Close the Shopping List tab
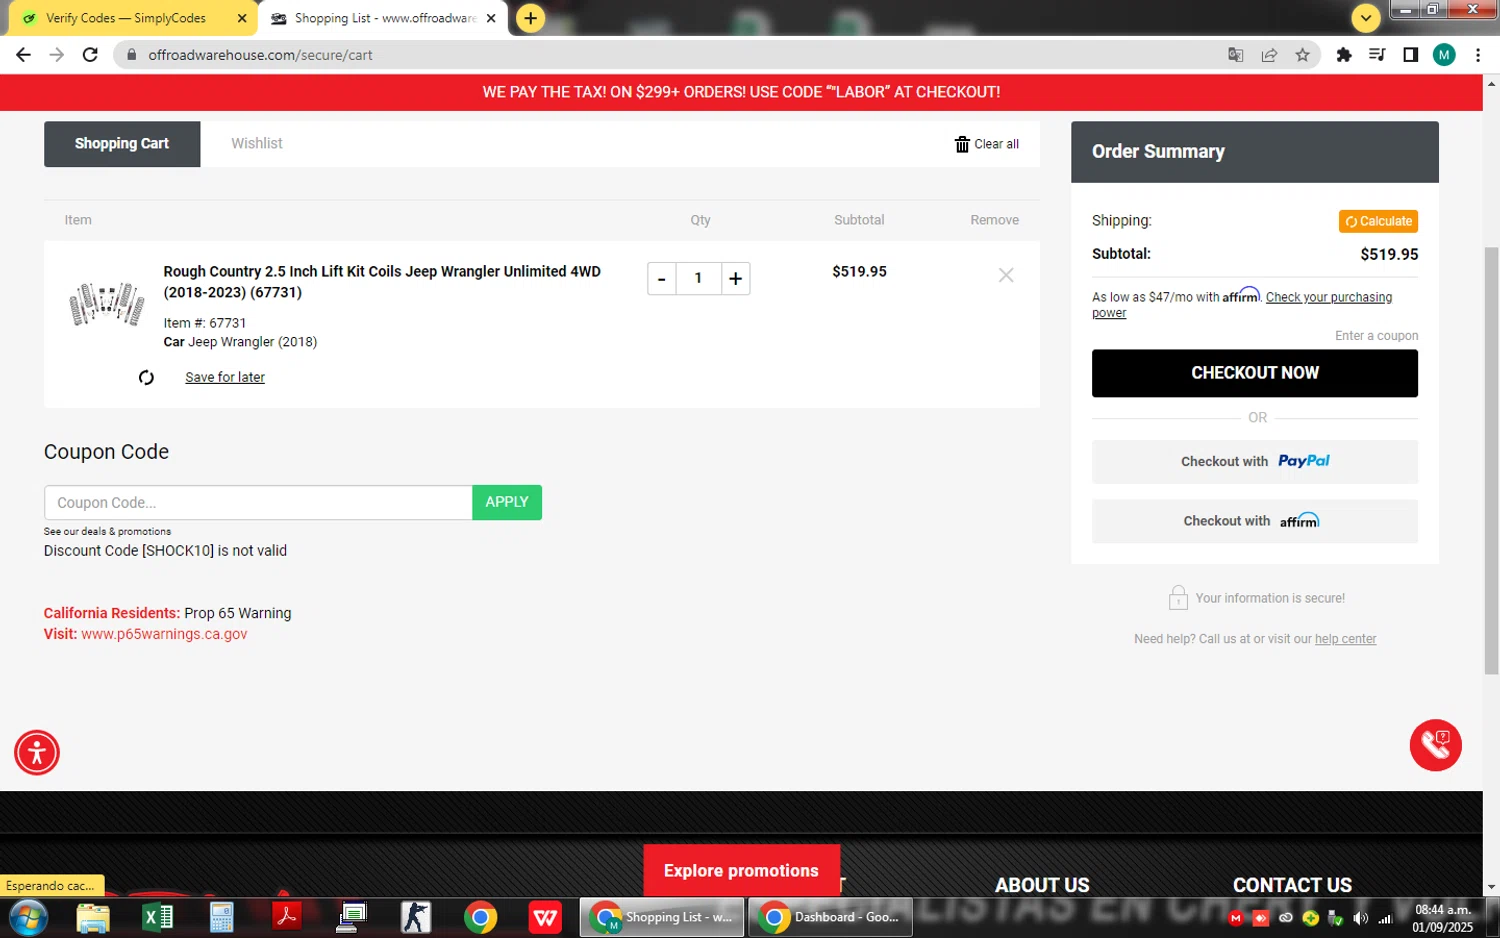The width and height of the screenshot is (1500, 938). pyautogui.click(x=491, y=18)
